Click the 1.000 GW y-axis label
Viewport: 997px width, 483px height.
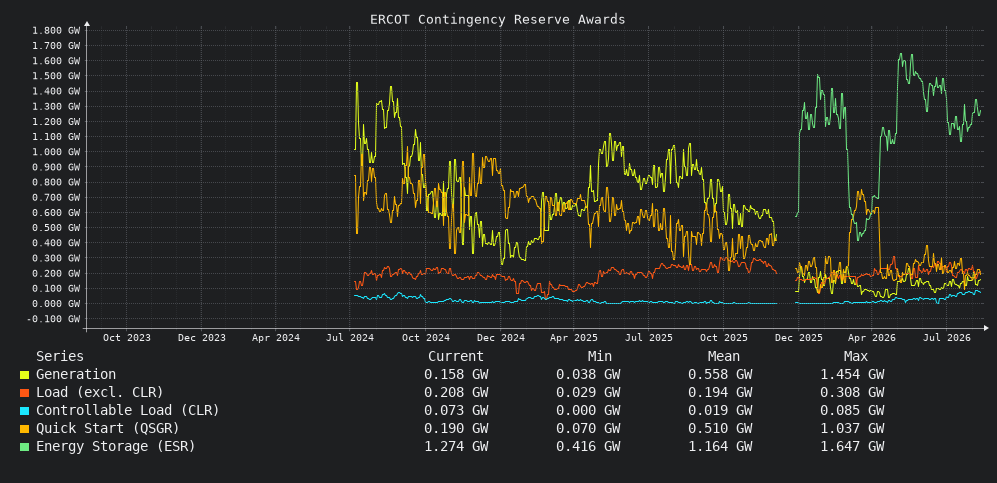pyautogui.click(x=56, y=152)
